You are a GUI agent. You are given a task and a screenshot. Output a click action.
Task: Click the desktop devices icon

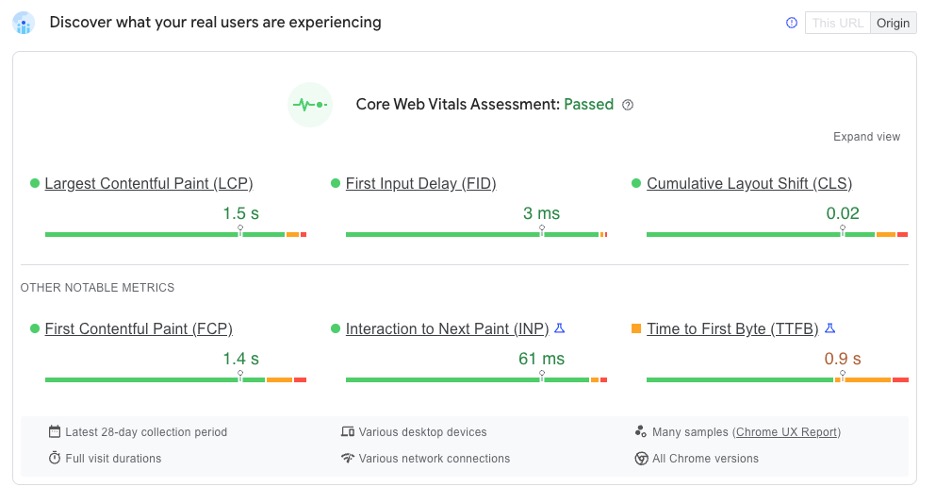[347, 432]
